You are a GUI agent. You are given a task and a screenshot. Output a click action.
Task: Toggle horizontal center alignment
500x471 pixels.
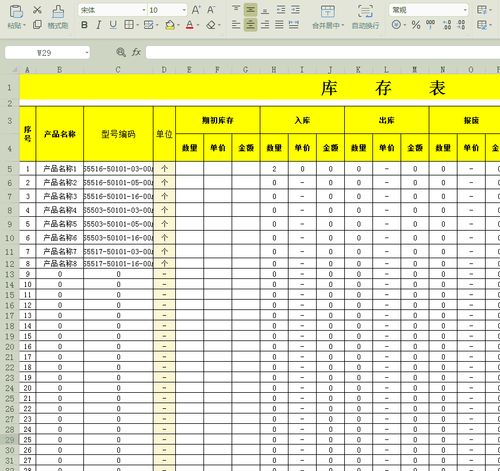(250, 25)
